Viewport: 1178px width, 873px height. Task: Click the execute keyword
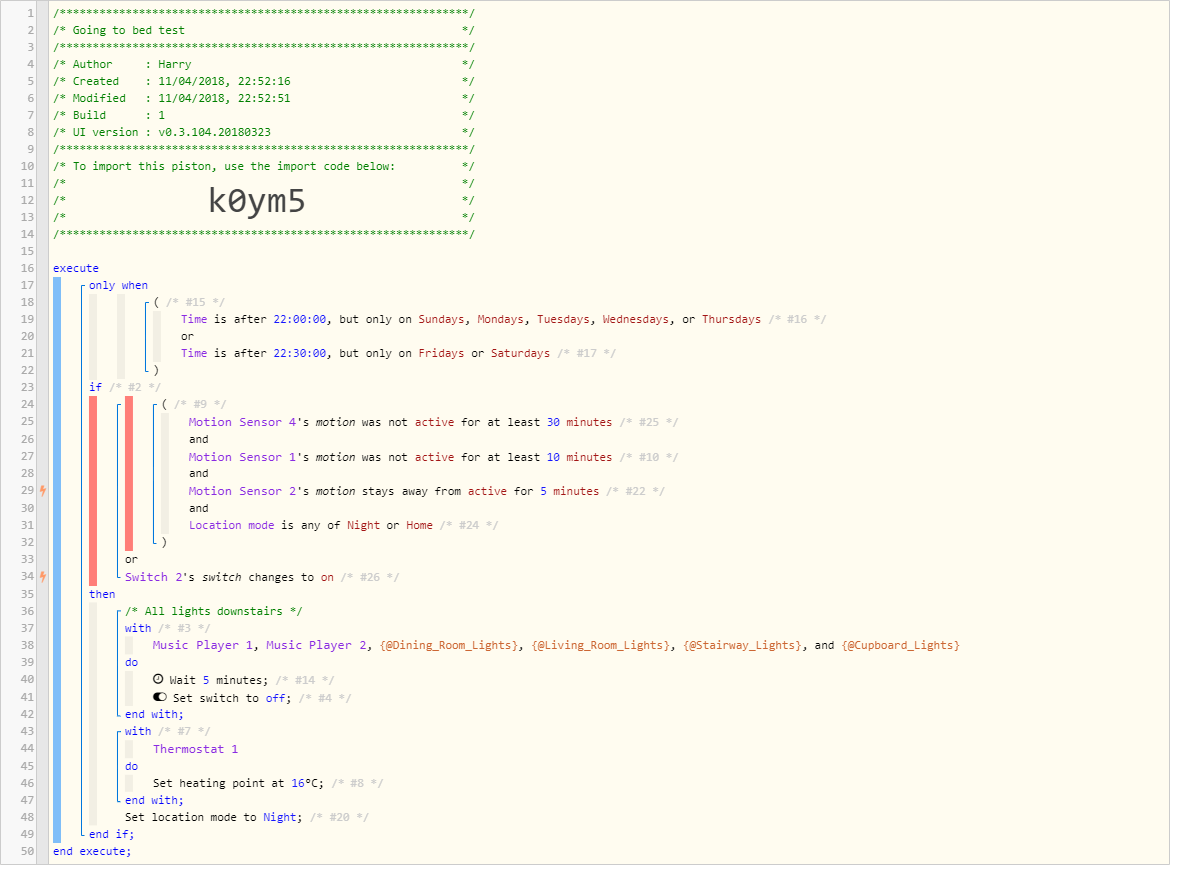click(76, 270)
